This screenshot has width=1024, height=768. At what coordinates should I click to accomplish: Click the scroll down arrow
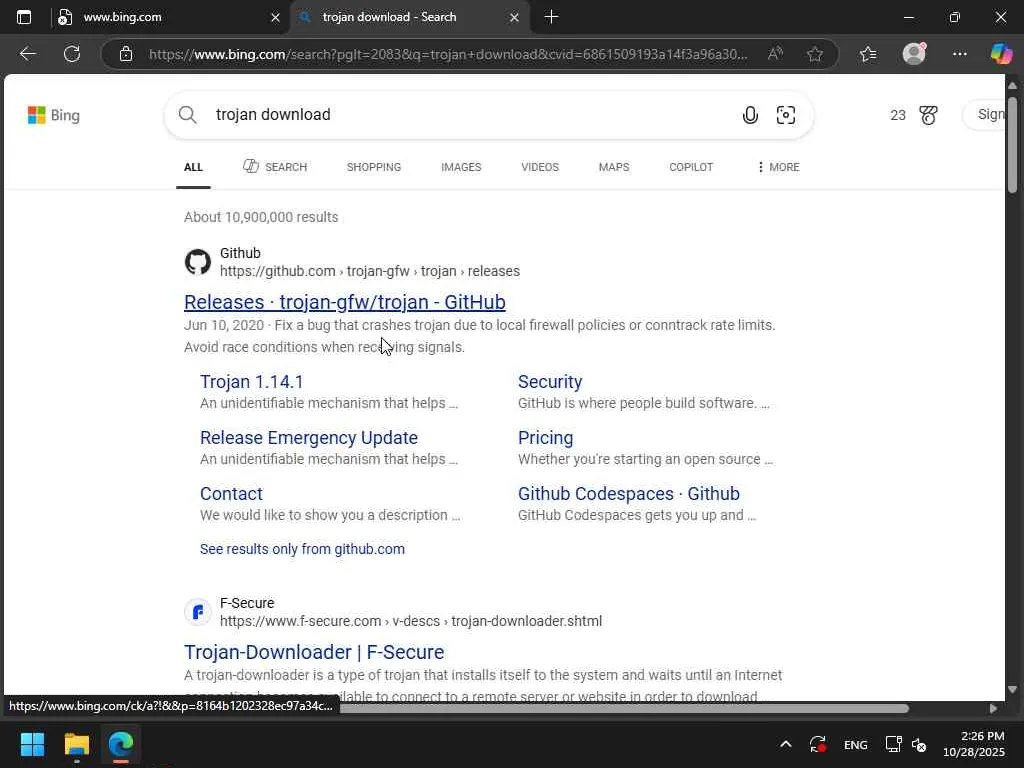1012,690
